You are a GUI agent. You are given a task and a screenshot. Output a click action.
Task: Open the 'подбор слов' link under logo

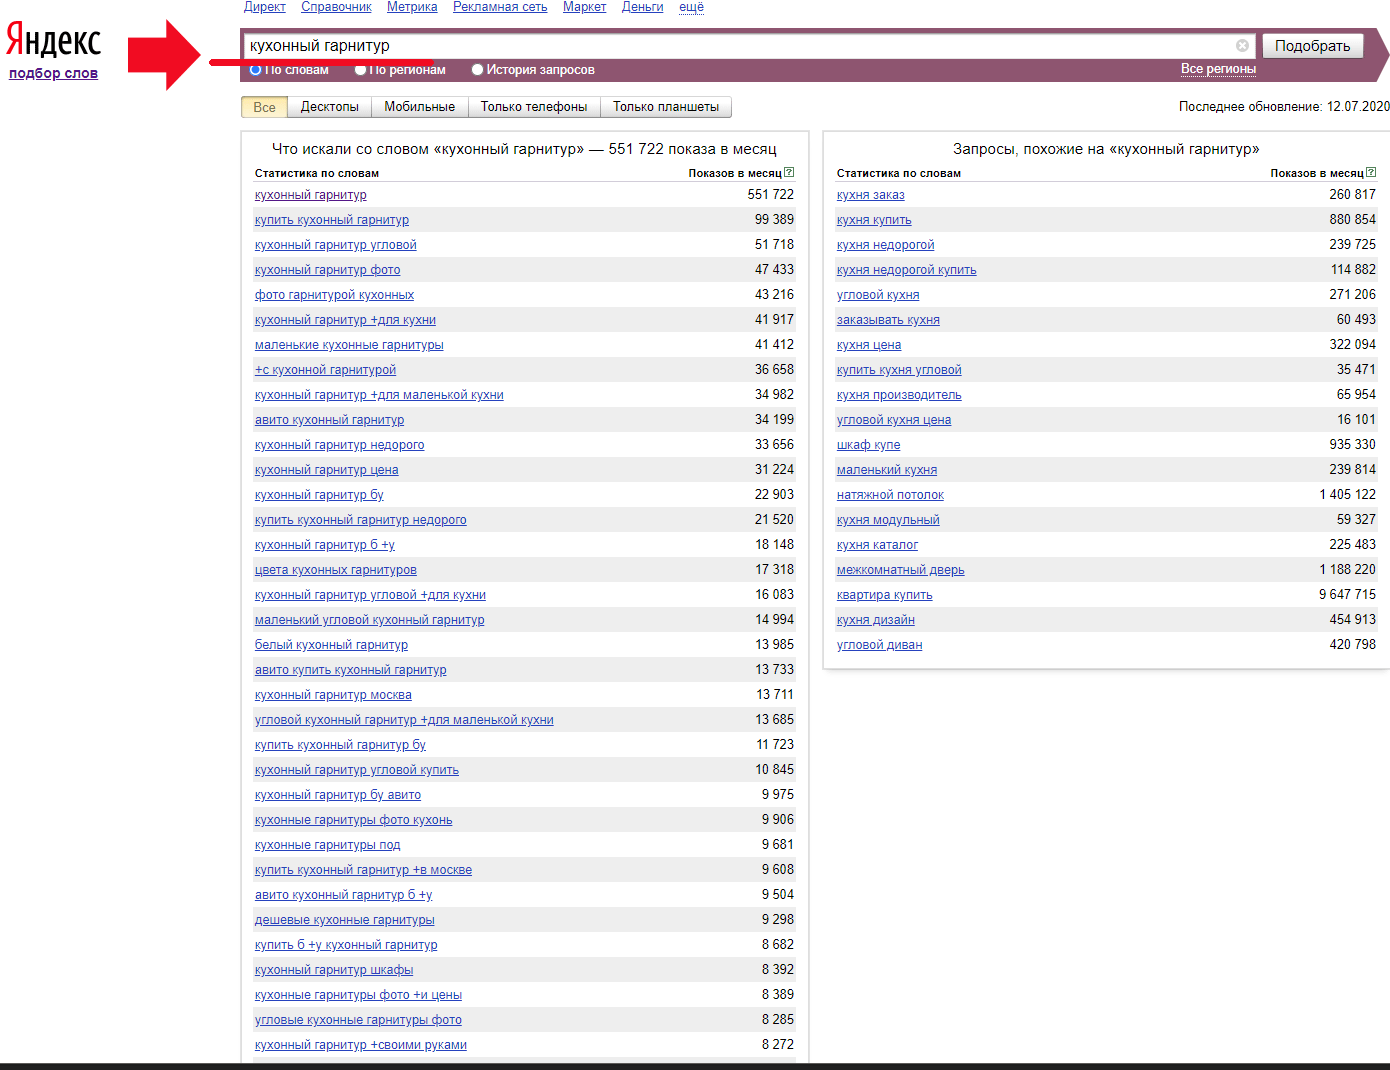[x=53, y=73]
